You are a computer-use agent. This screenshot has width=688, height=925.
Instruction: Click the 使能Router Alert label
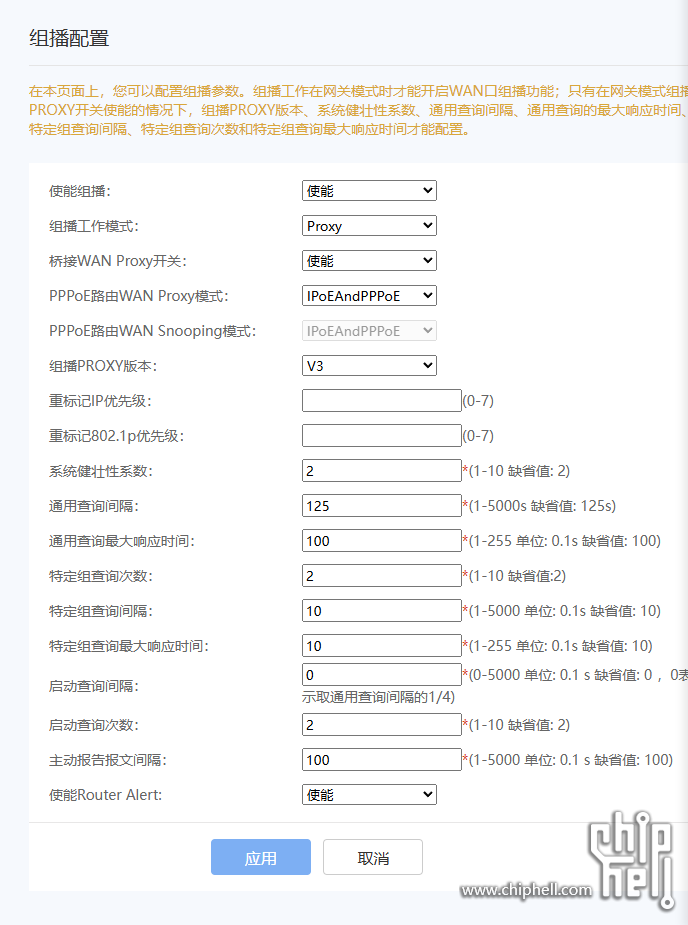[x=106, y=795]
